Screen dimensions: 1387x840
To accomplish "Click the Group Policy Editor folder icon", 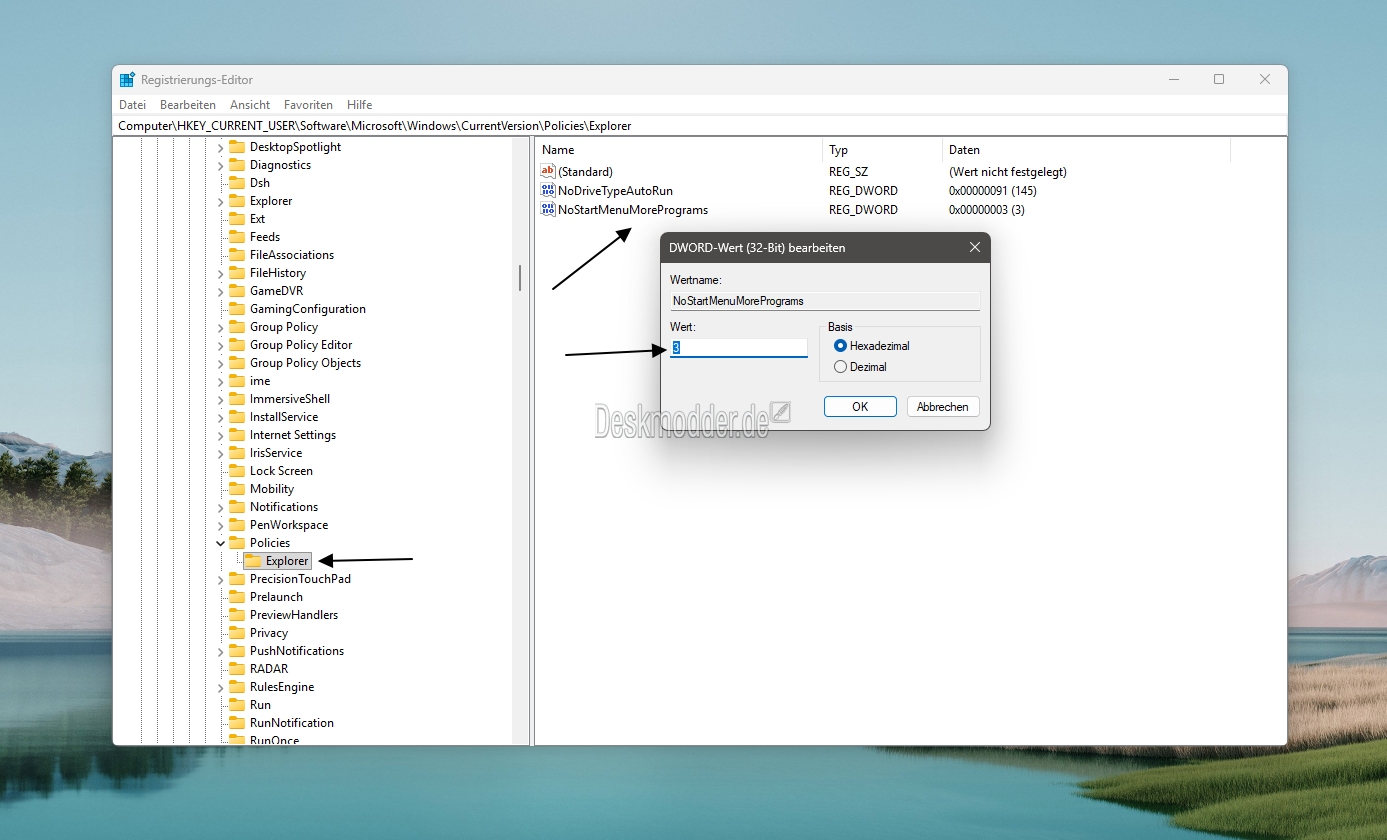I will 237,345.
